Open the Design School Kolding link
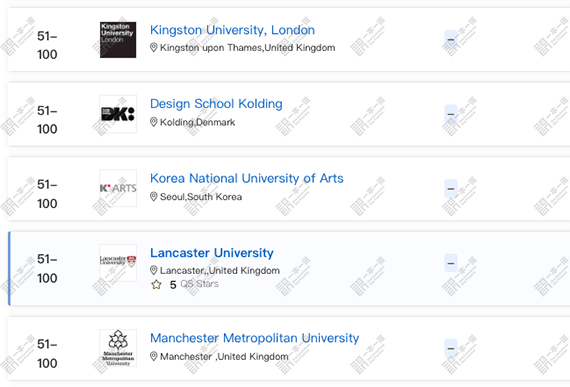Image resolution: width=570 pixels, height=387 pixels. (x=216, y=104)
